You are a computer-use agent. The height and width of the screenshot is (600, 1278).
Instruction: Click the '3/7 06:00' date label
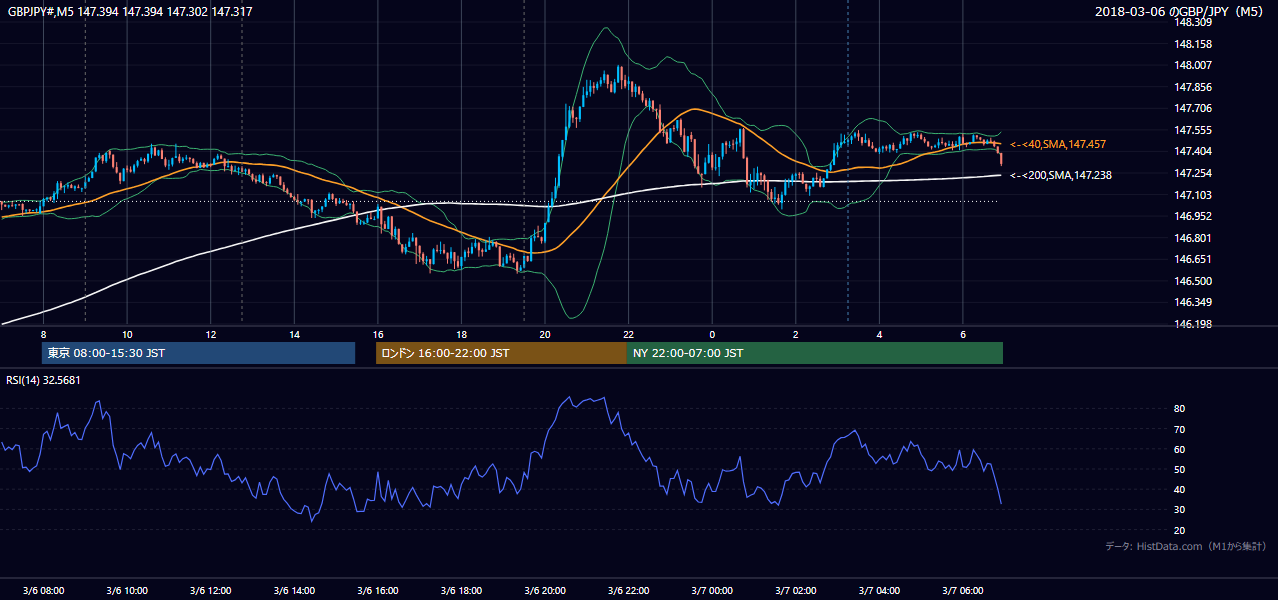click(963, 590)
